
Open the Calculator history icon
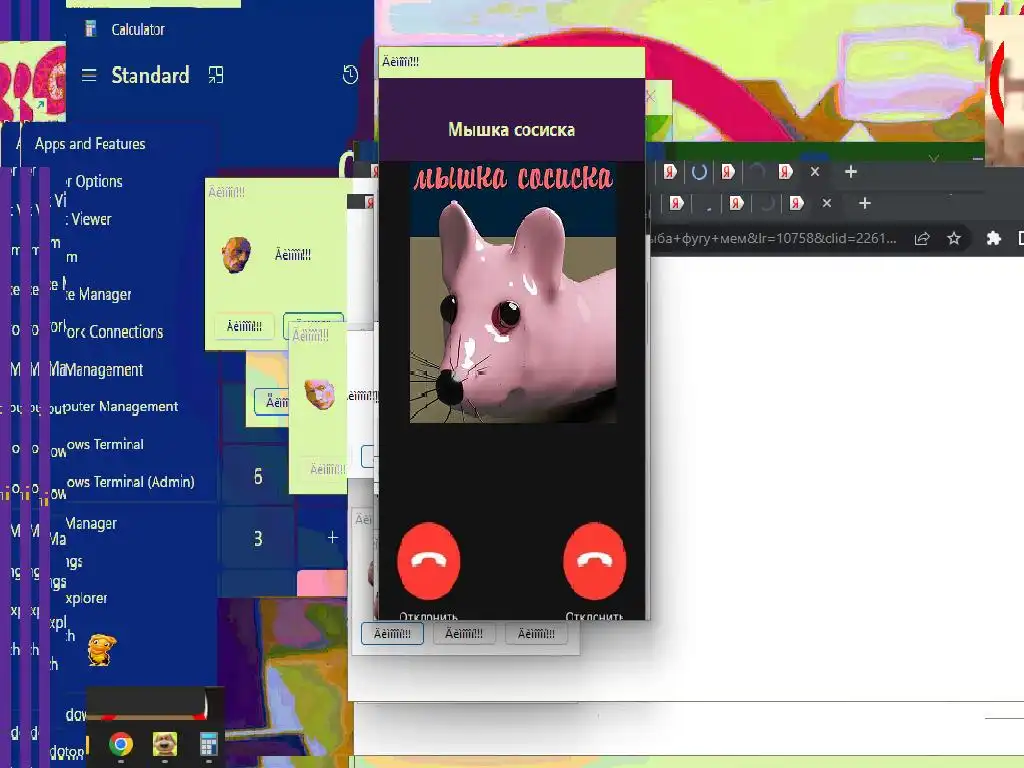coord(350,75)
